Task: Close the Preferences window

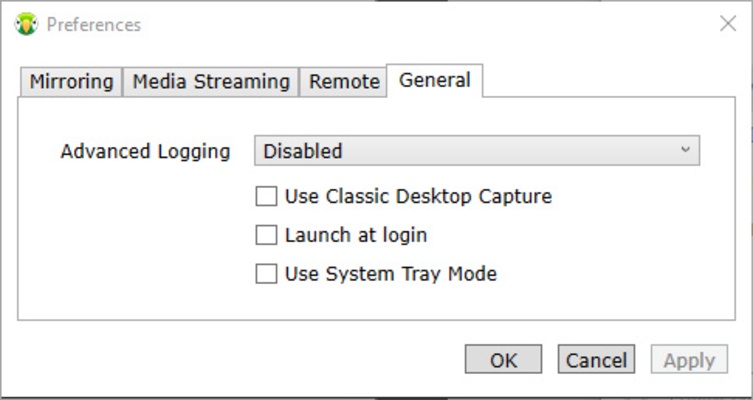Action: click(x=728, y=24)
